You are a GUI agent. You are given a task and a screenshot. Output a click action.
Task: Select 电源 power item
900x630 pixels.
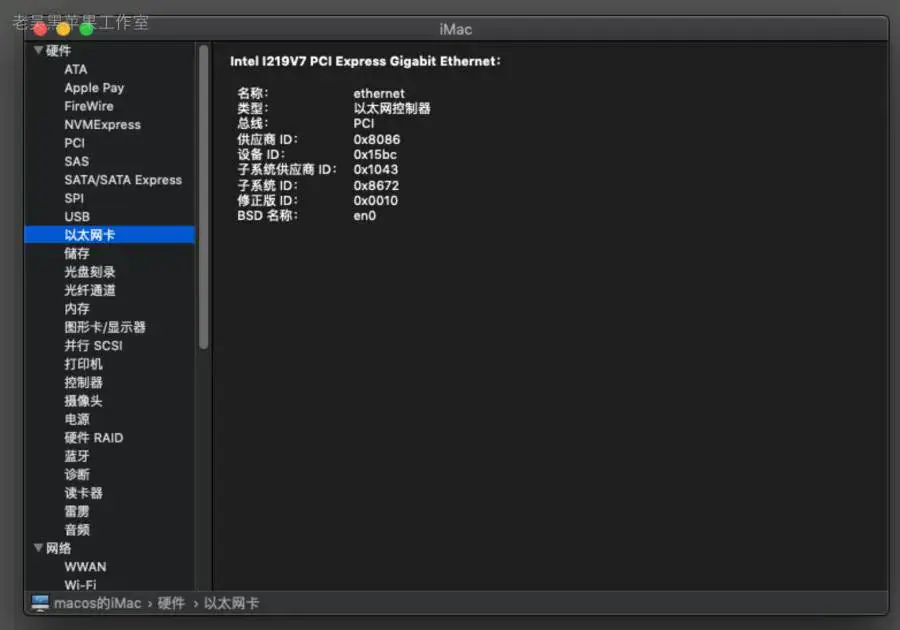coord(77,419)
